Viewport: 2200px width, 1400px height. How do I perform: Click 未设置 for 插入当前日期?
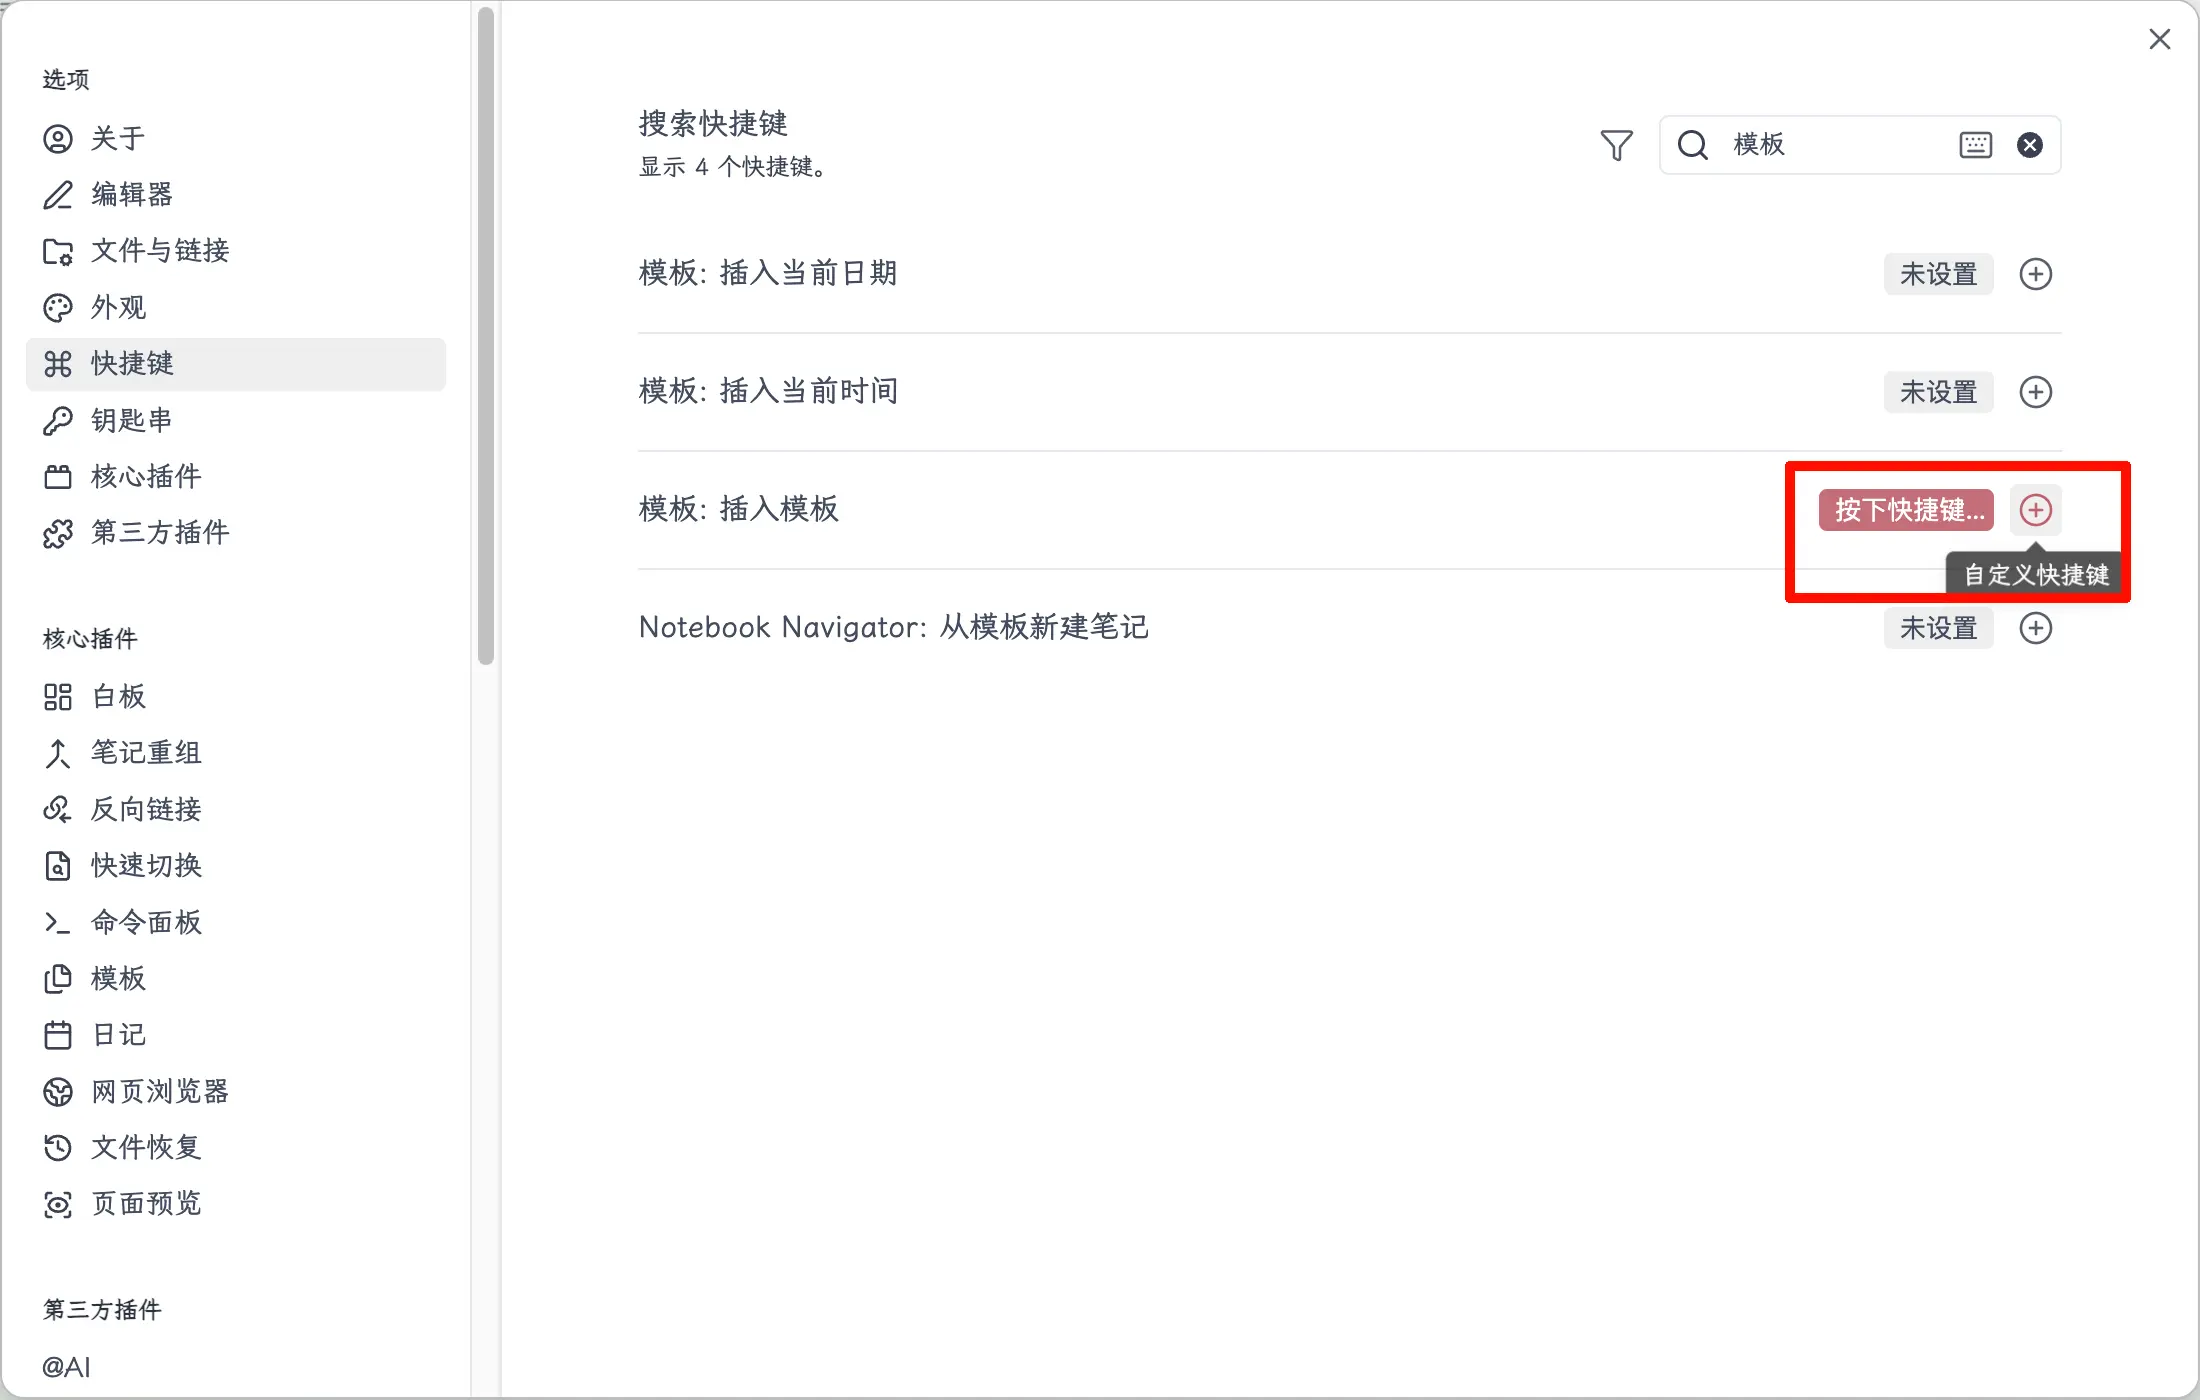click(1938, 274)
